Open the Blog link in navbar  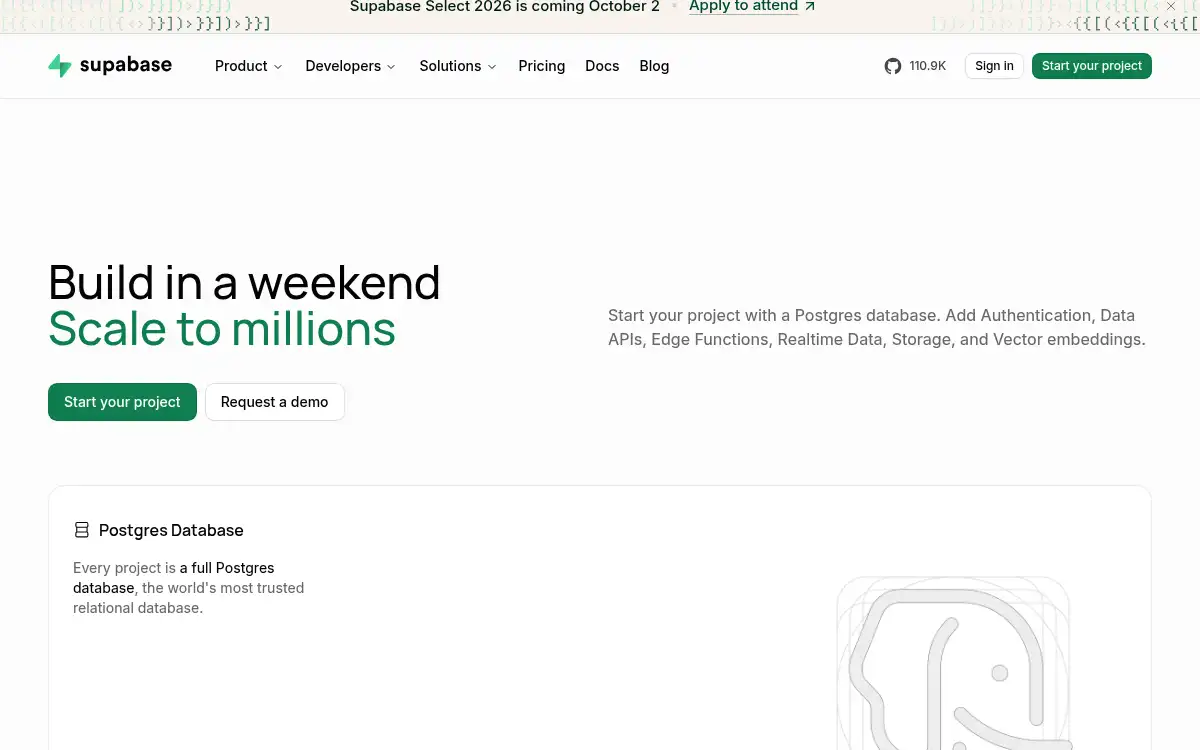tap(654, 66)
